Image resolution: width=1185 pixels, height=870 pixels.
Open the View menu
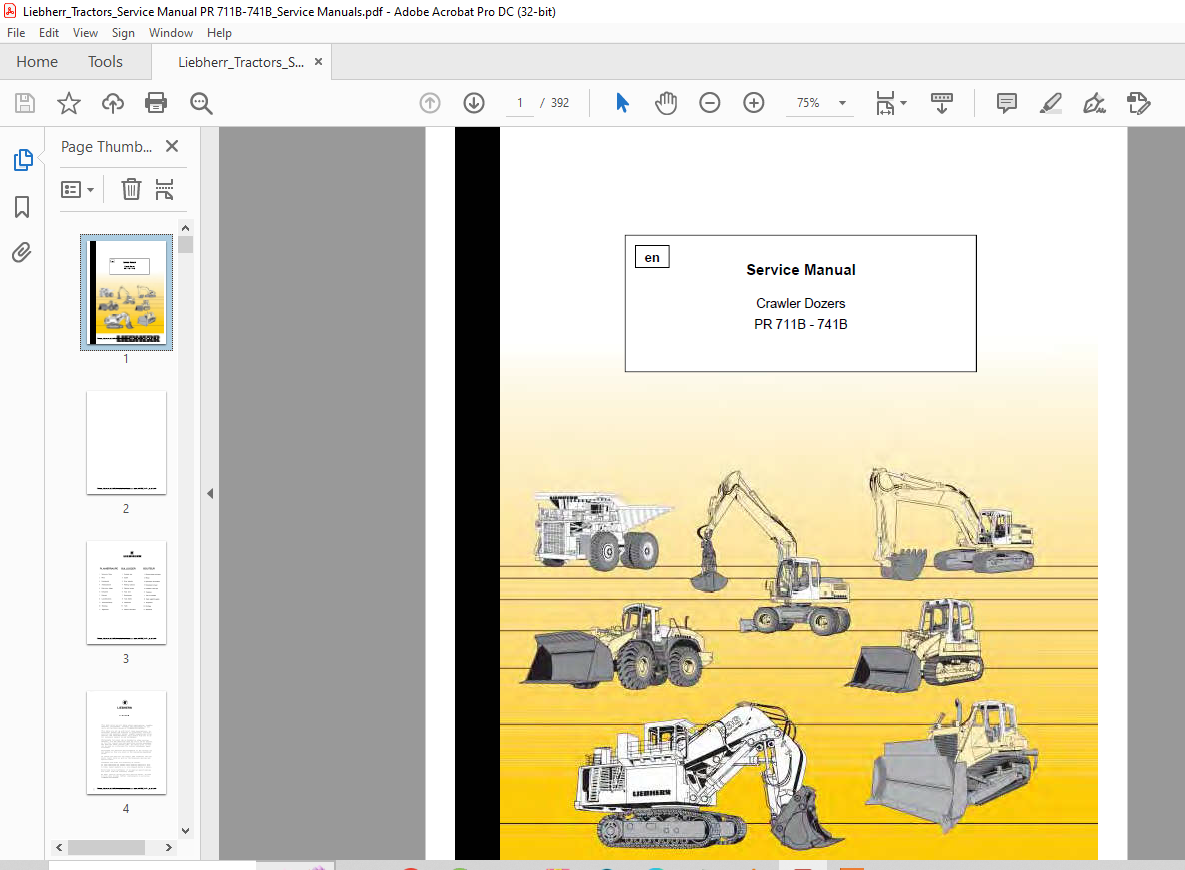click(85, 33)
